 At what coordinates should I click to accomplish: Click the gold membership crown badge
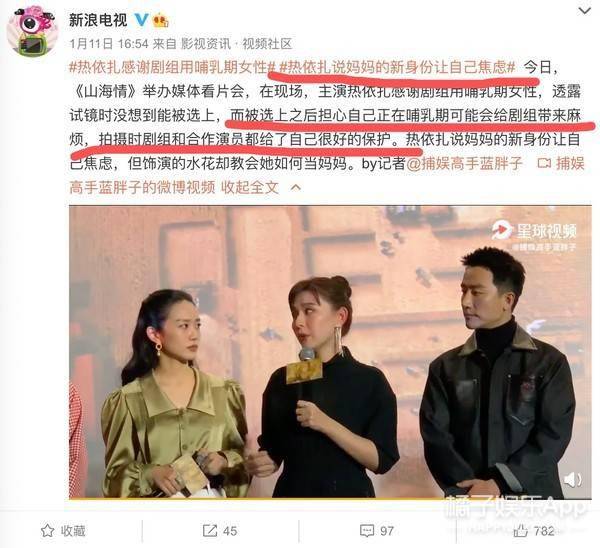pyautogui.click(x=160, y=20)
